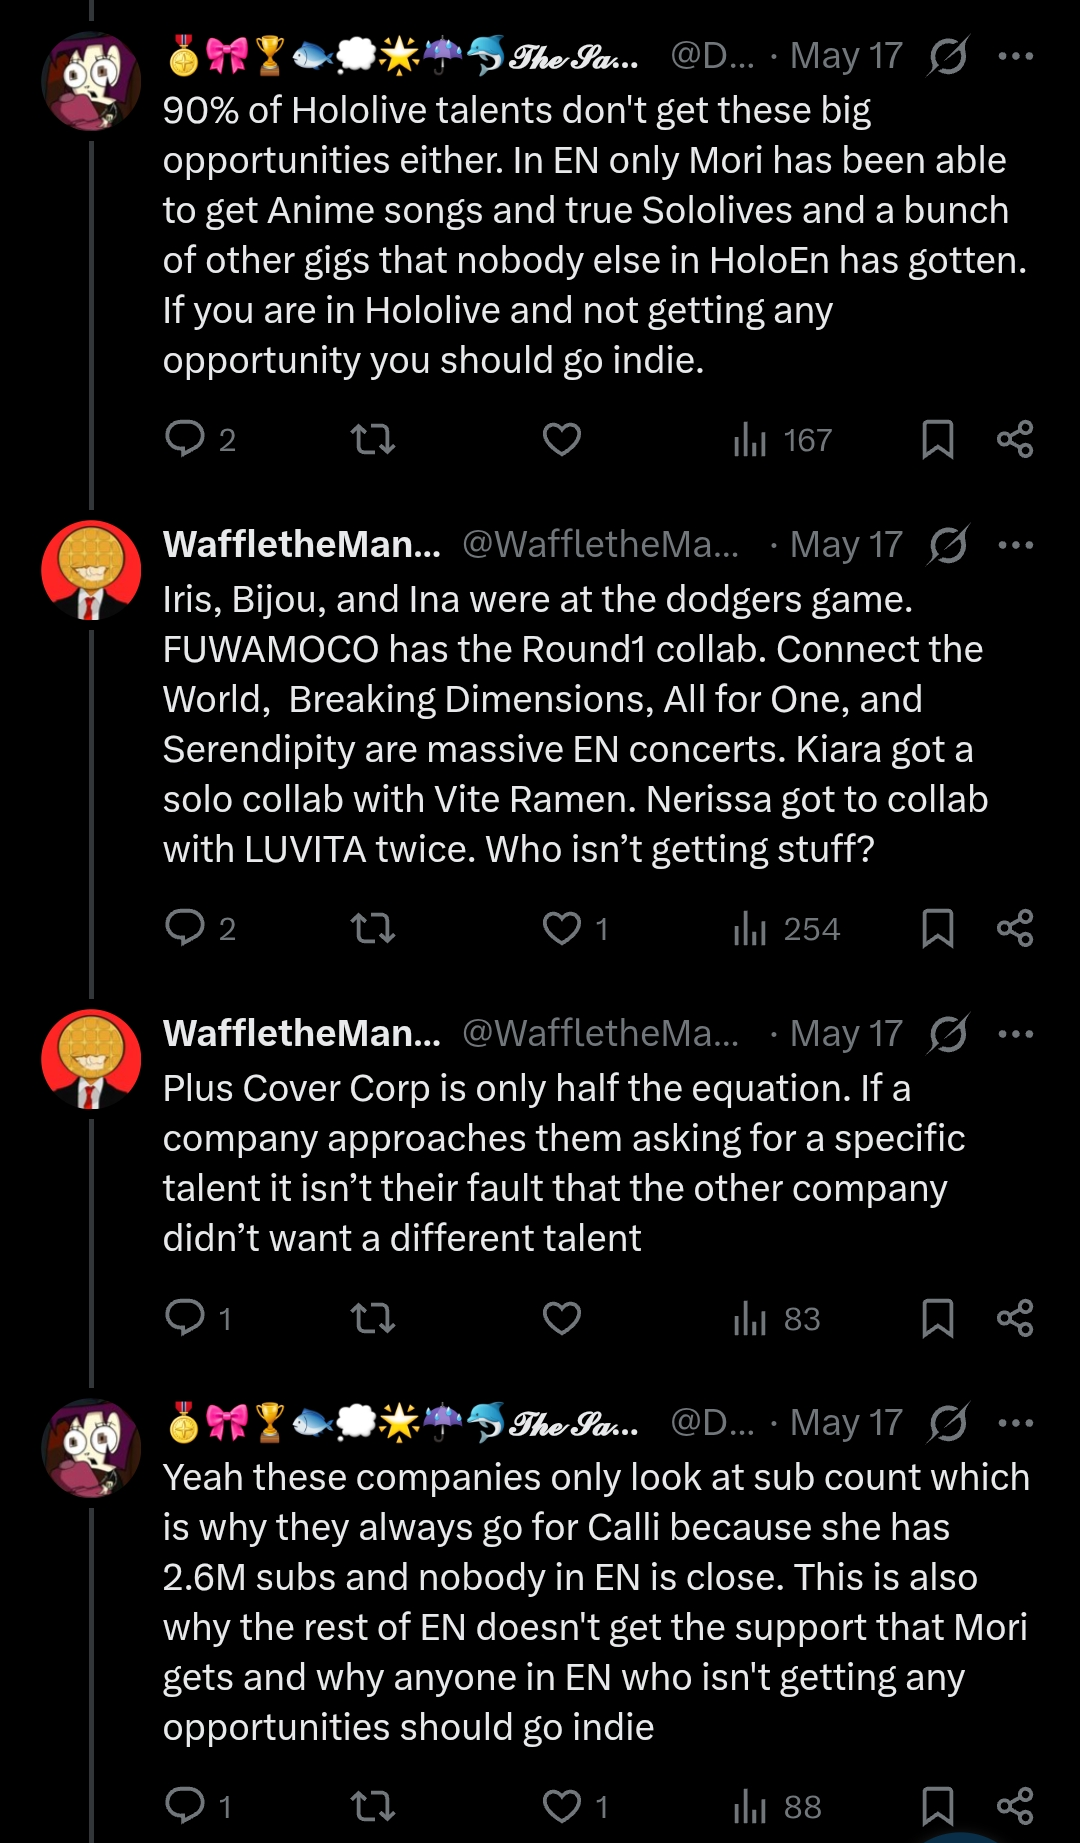Reply to the 'Iris, Bijou, and Ina' tweet

click(200, 928)
